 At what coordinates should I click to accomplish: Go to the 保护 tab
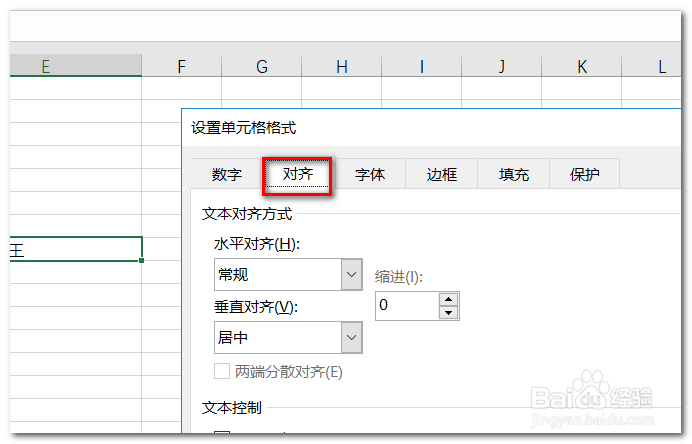point(585,174)
